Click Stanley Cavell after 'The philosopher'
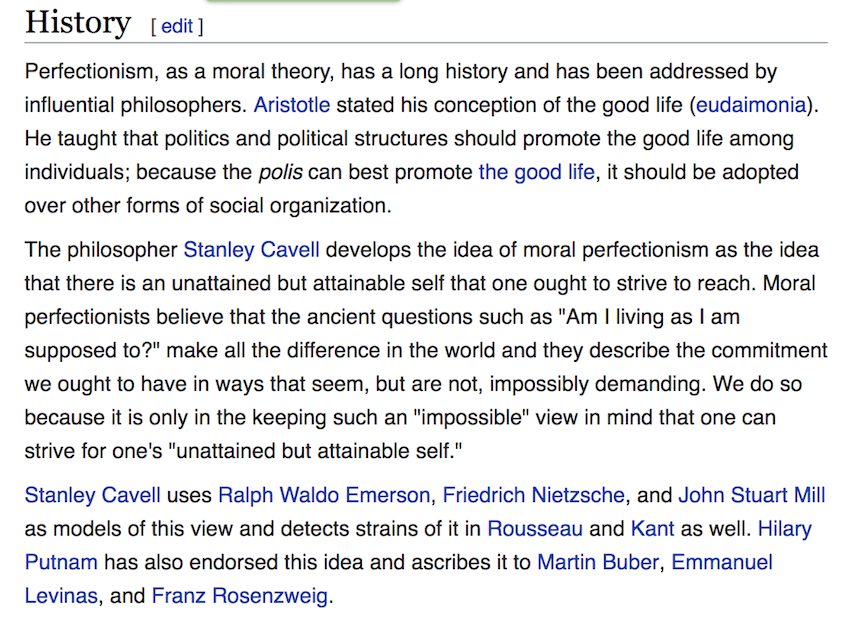 tap(251, 249)
